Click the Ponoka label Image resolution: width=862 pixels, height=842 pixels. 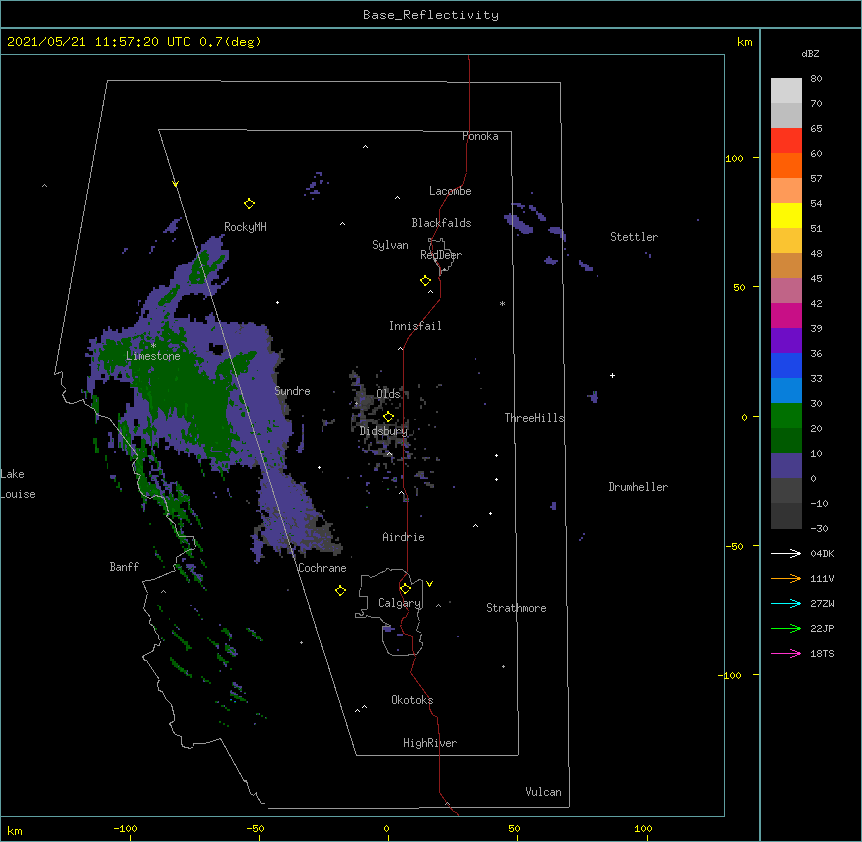(480, 136)
